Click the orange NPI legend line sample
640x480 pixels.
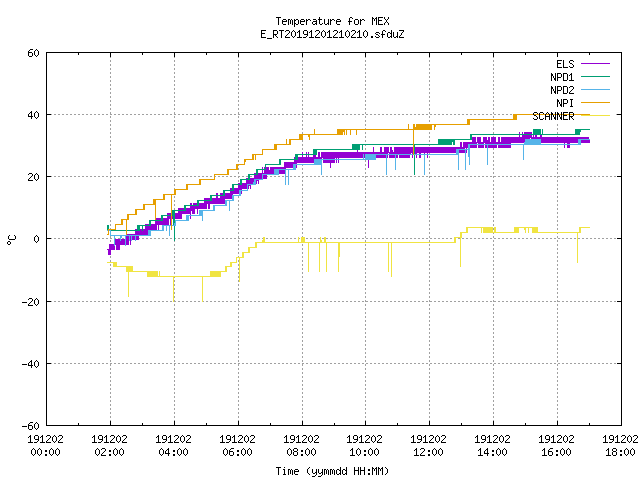pyautogui.click(x=595, y=102)
